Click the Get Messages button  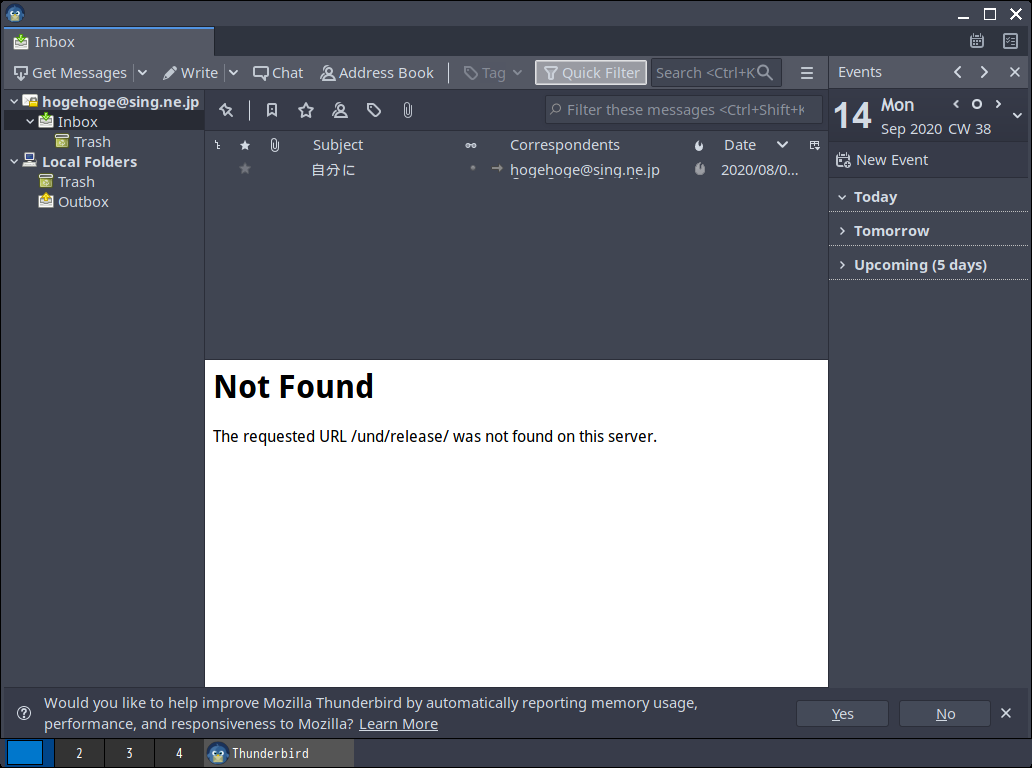point(70,72)
